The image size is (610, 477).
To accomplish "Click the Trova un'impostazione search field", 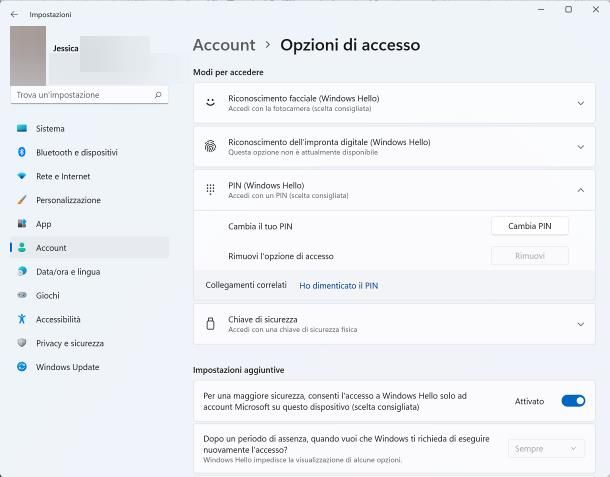I will (x=89, y=95).
